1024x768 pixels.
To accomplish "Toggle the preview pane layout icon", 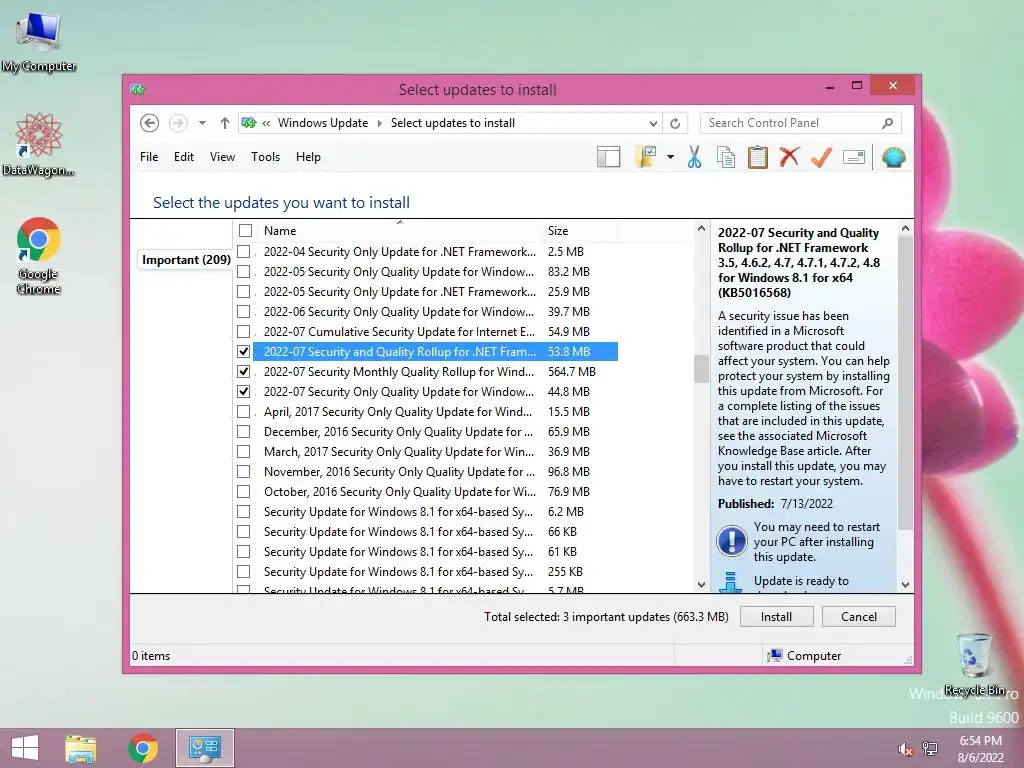I will click(x=609, y=157).
